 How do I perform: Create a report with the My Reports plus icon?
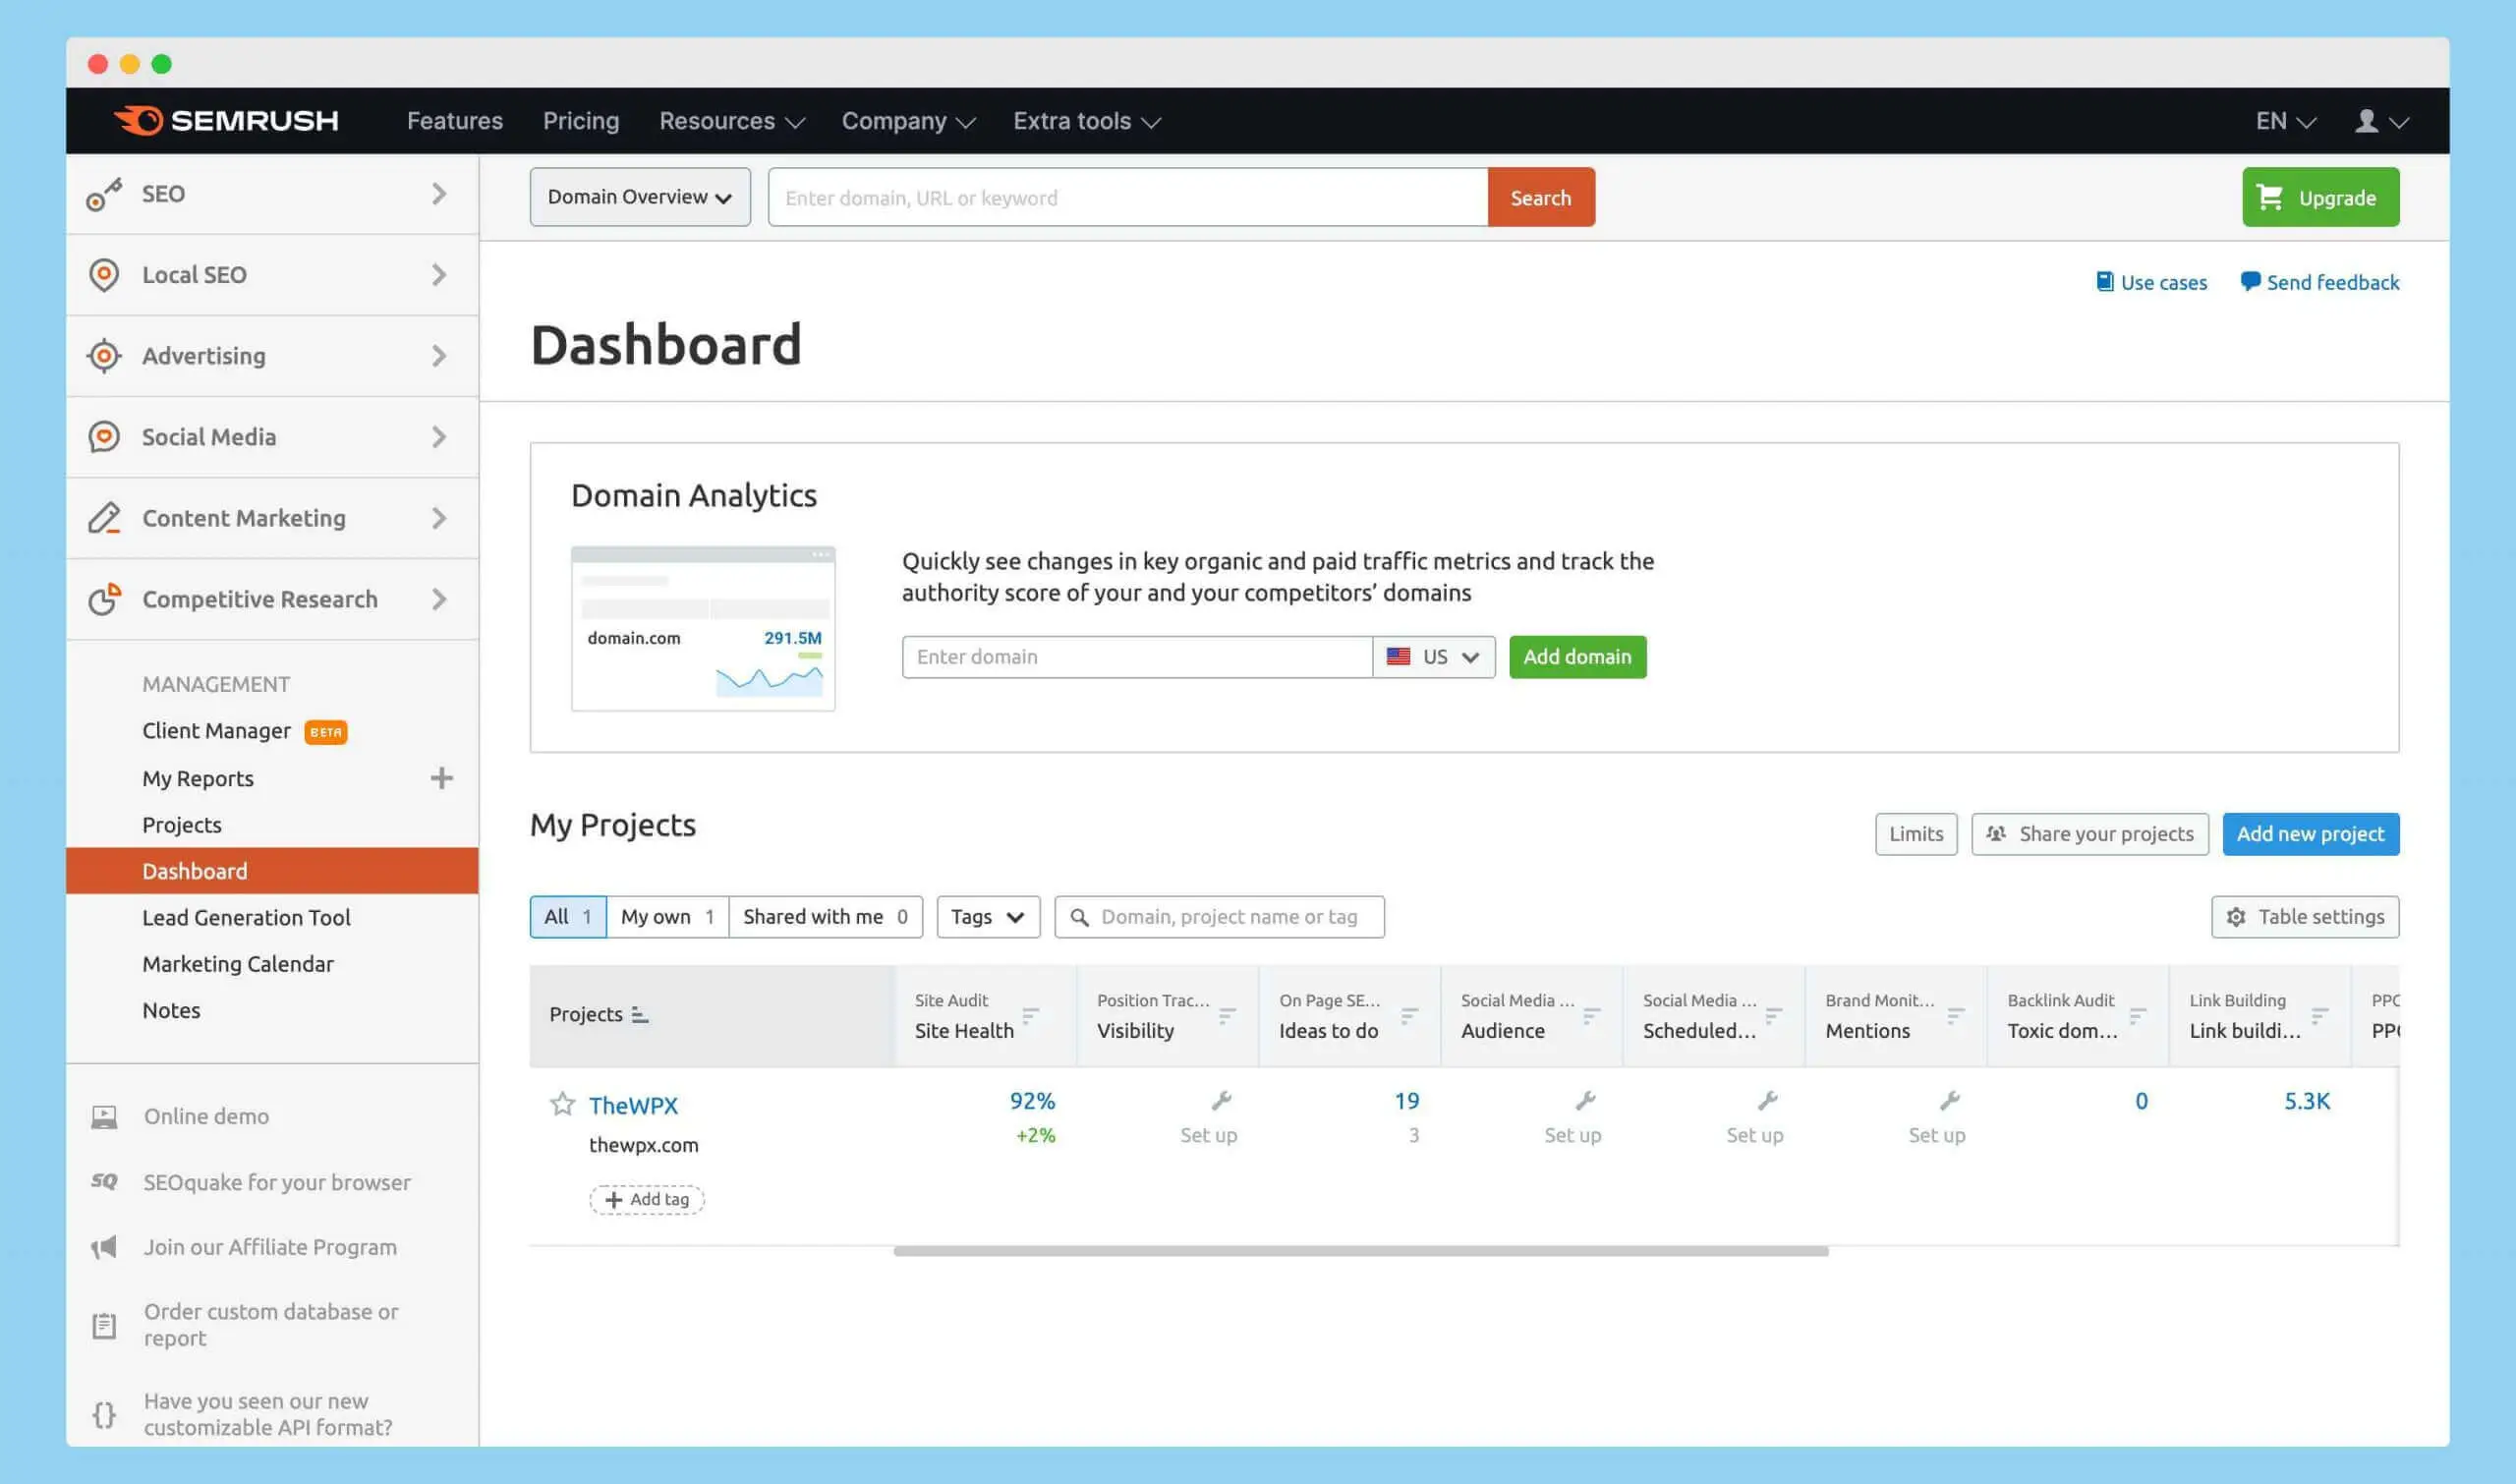pos(442,778)
